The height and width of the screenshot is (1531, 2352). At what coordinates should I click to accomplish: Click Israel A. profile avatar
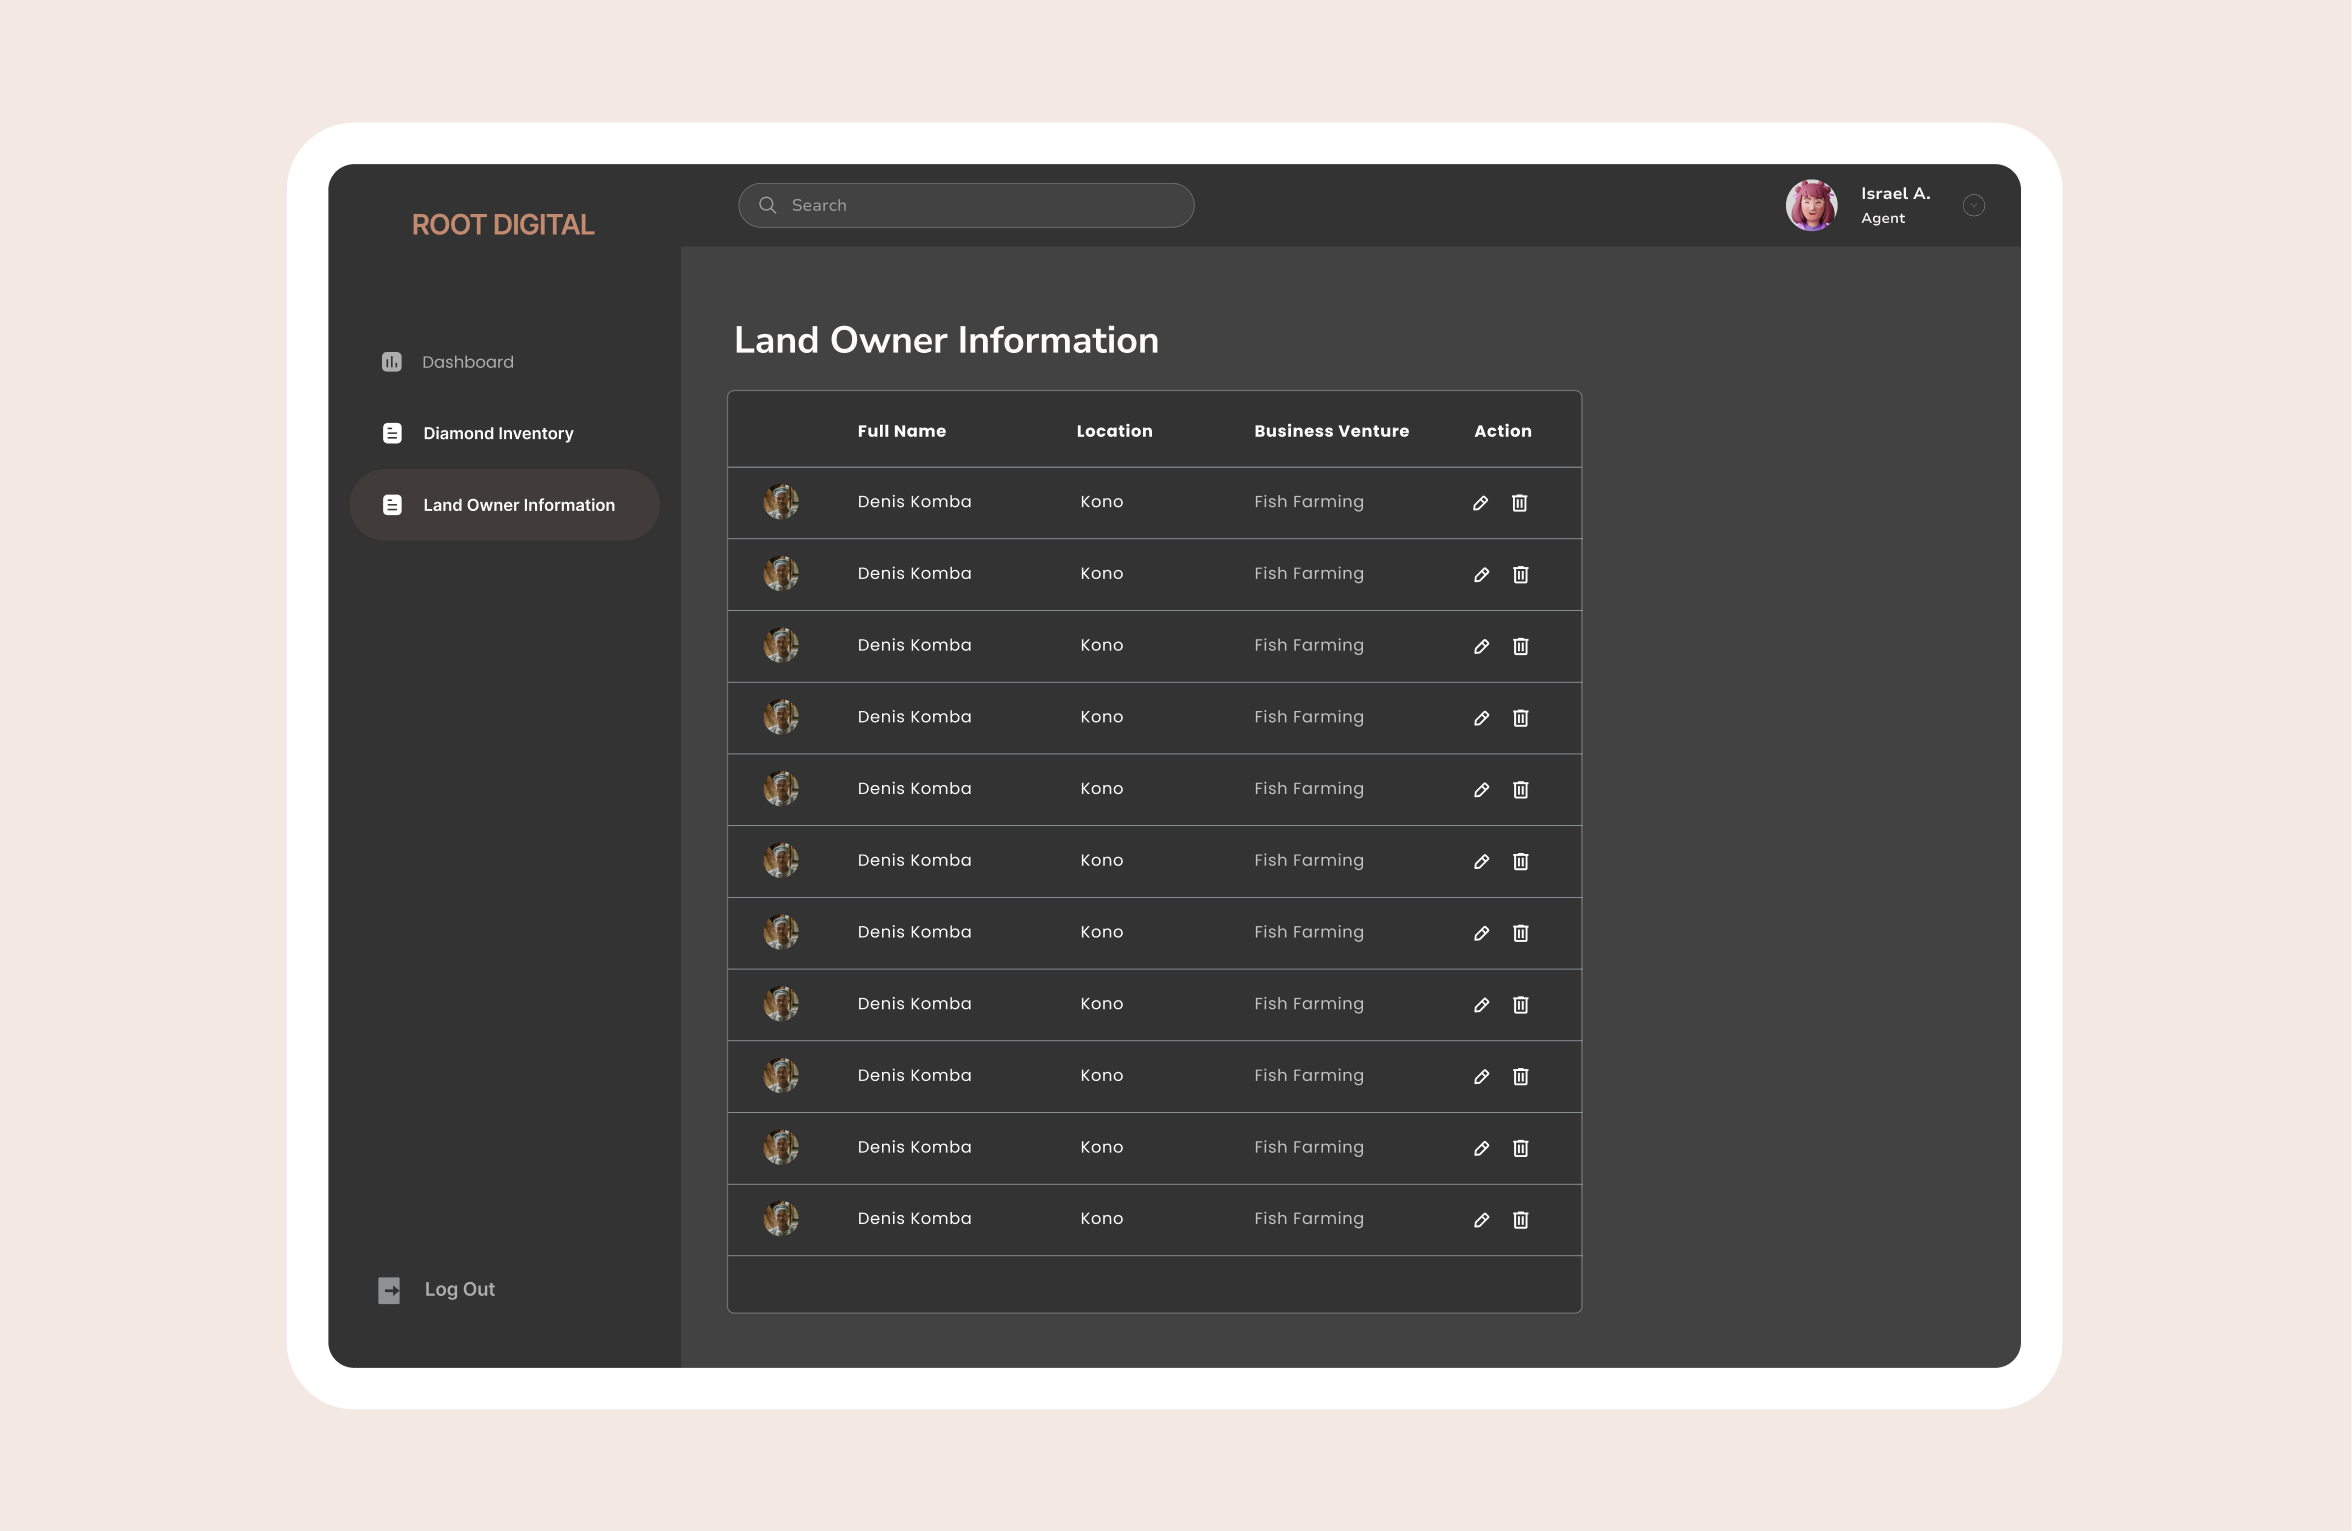(1811, 205)
